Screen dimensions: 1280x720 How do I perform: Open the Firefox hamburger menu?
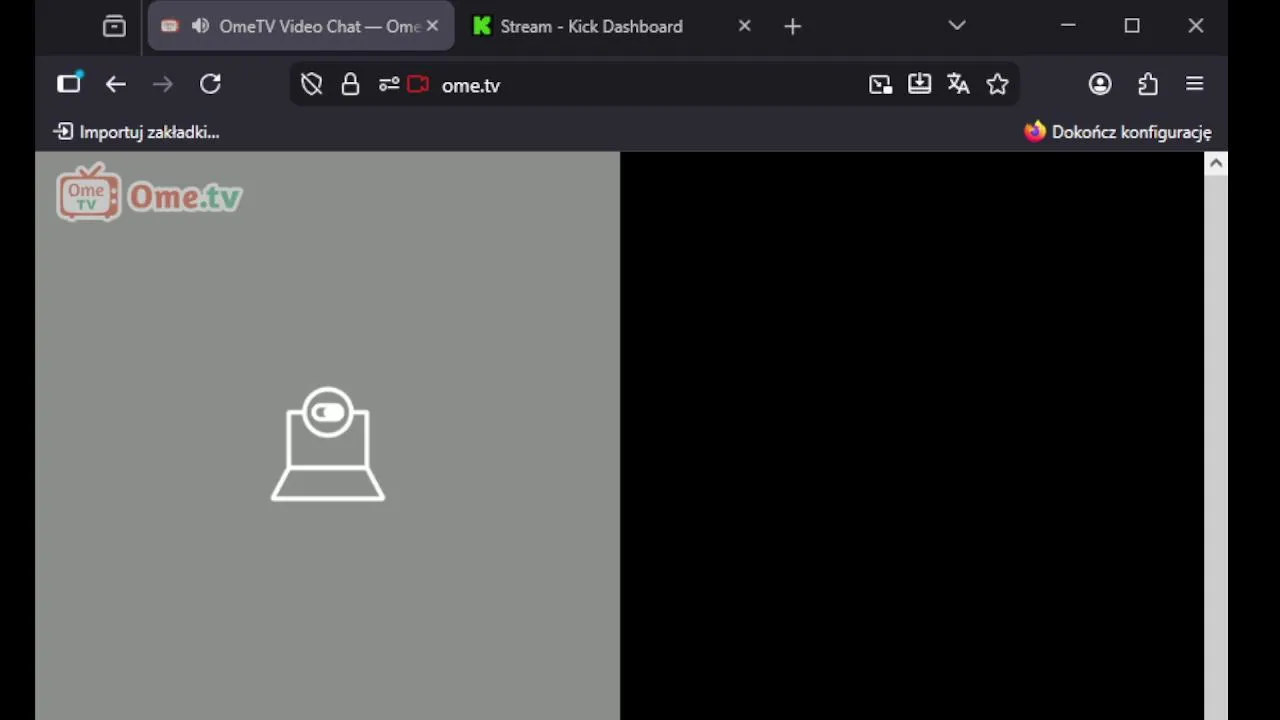click(1195, 85)
